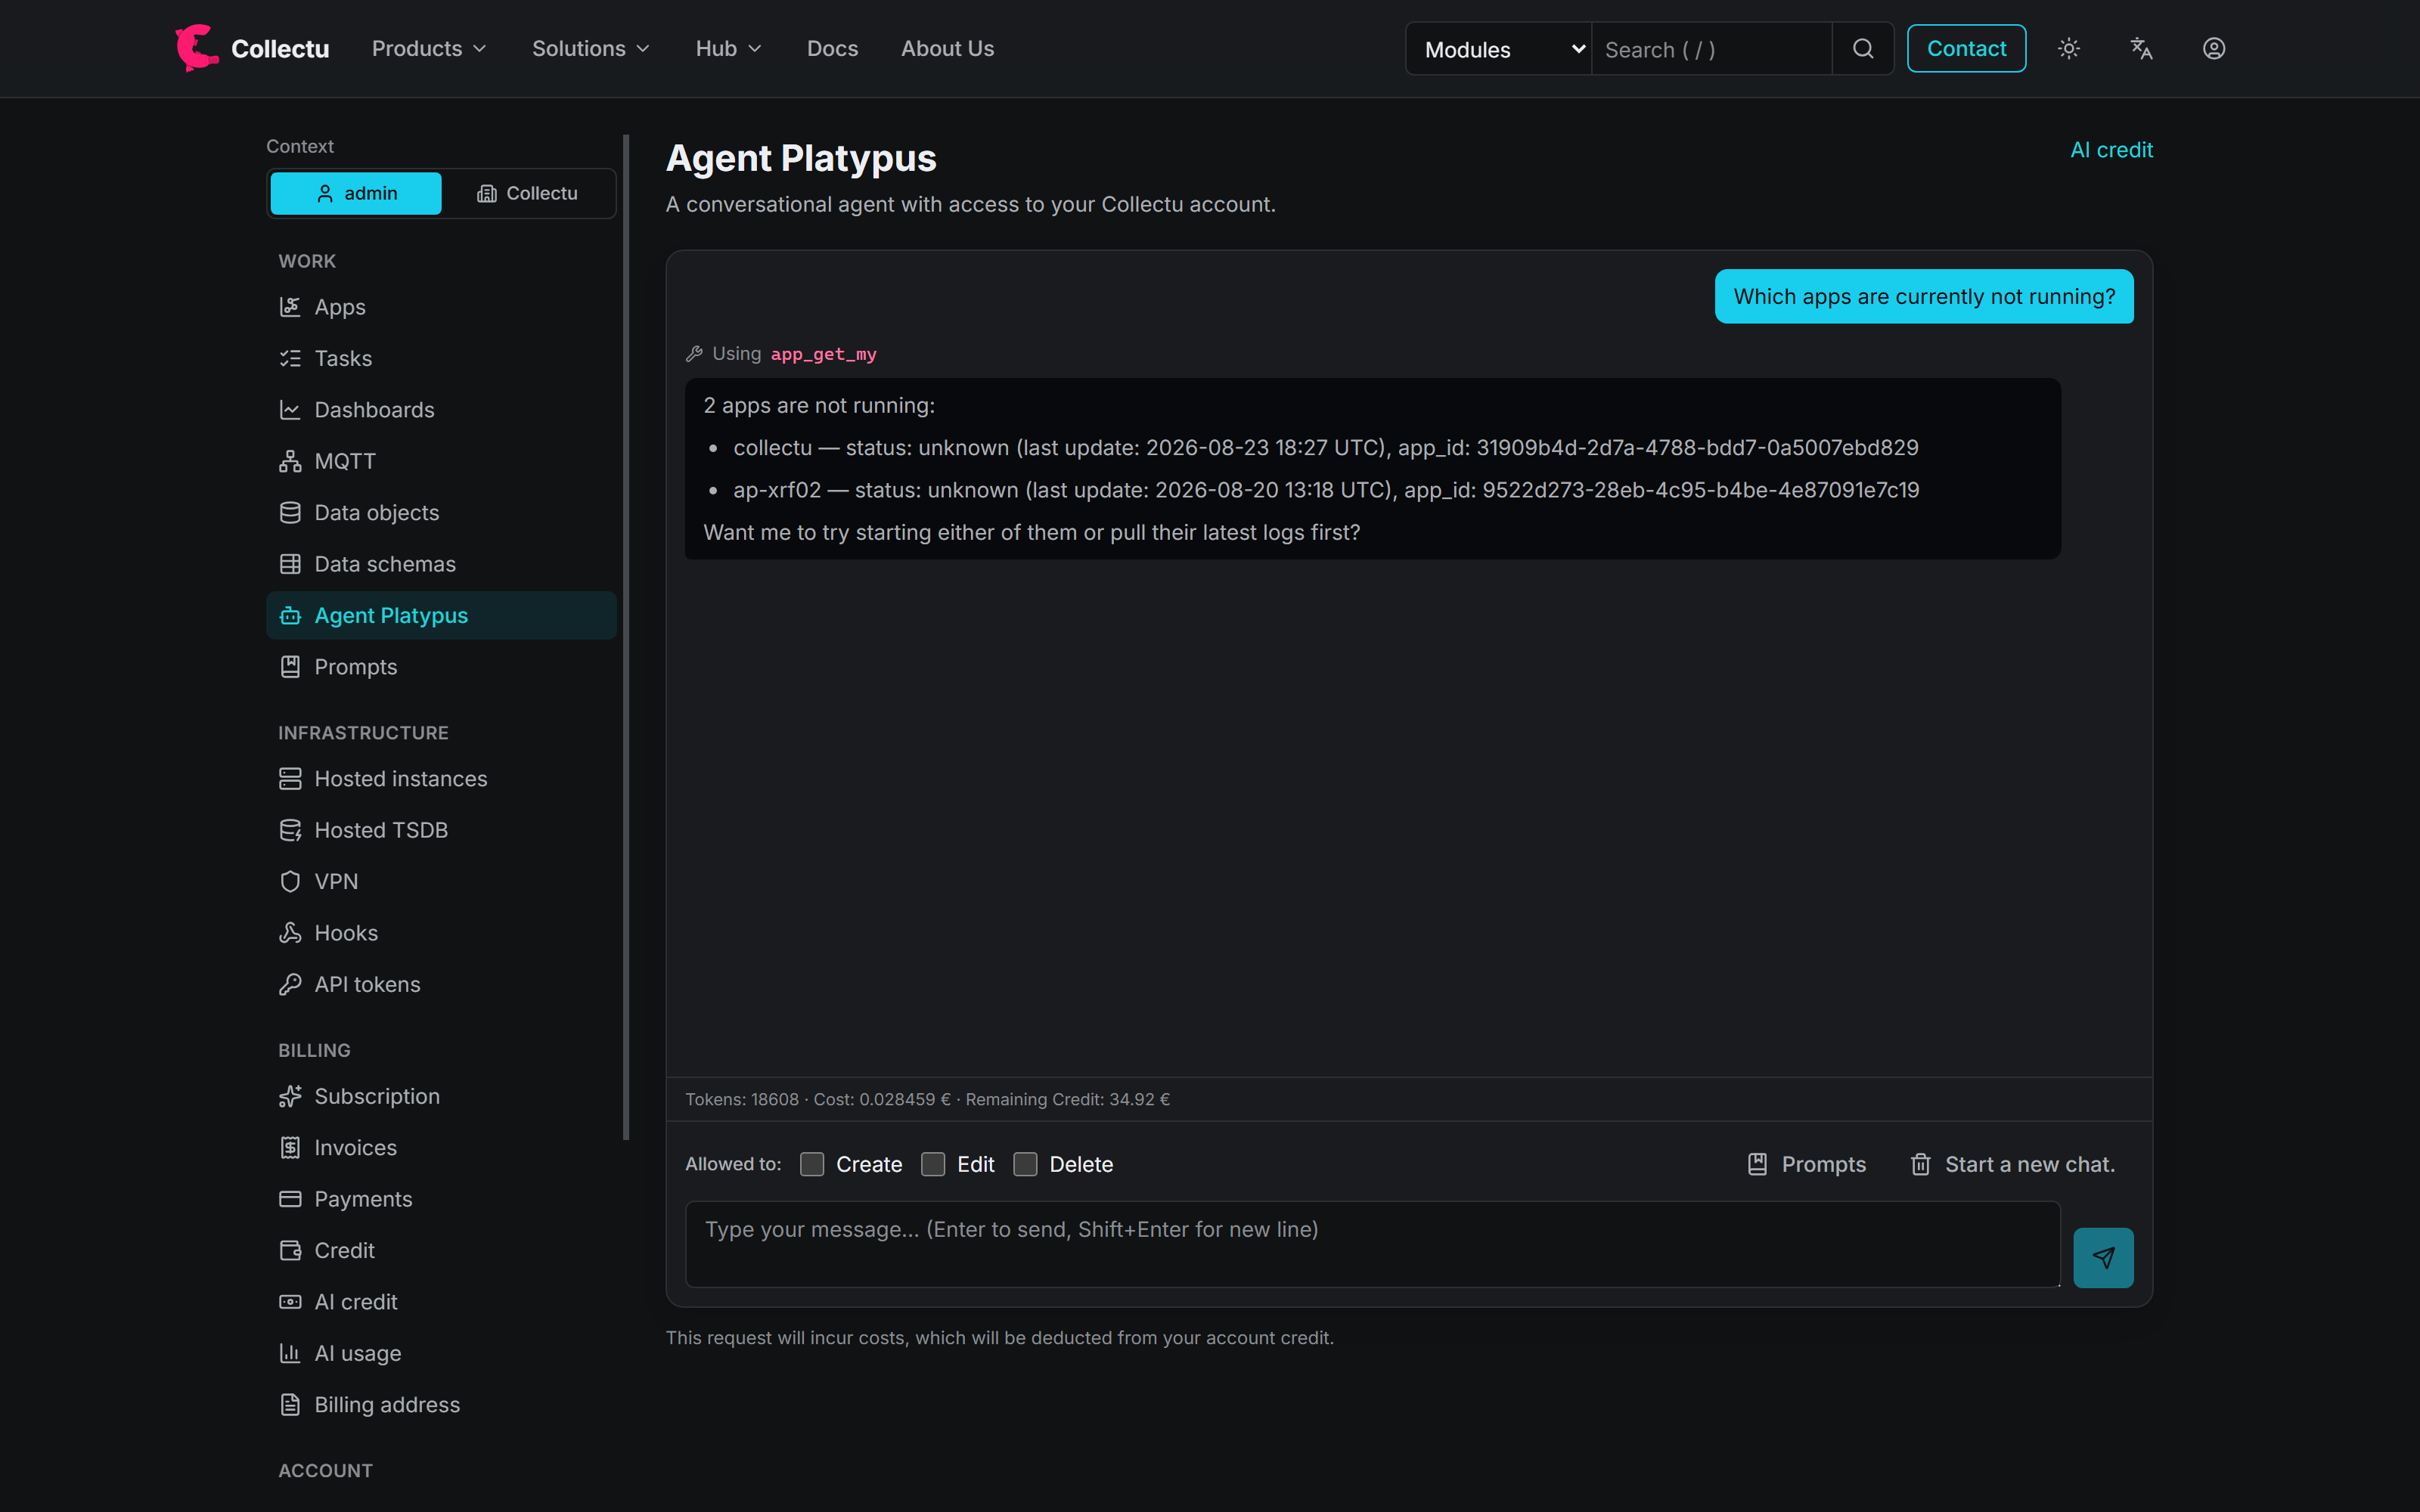Click the Remaining Credit 34.92 € text
The height and width of the screenshot is (1512, 2420).
pos(1067,1099)
